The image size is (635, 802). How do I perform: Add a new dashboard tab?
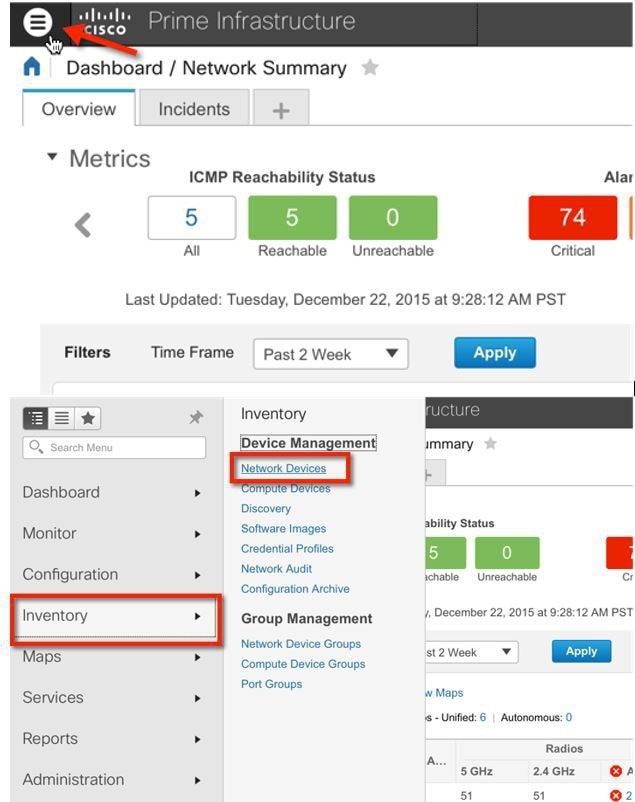point(281,110)
